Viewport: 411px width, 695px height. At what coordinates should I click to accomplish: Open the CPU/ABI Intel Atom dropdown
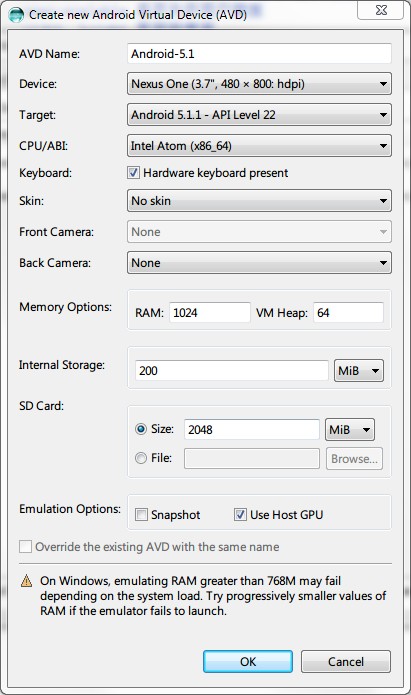pyautogui.click(x=259, y=146)
